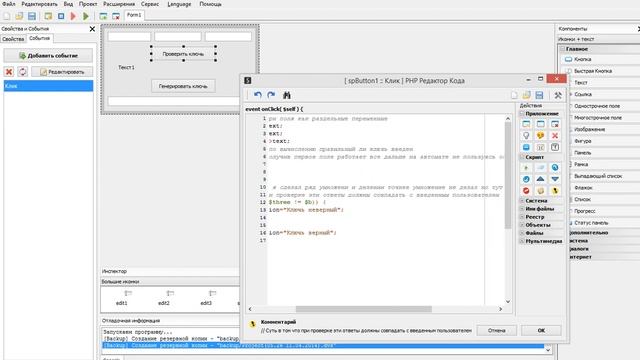Select the Клик event in list
This screenshot has height=360, width=640.
tap(48, 86)
